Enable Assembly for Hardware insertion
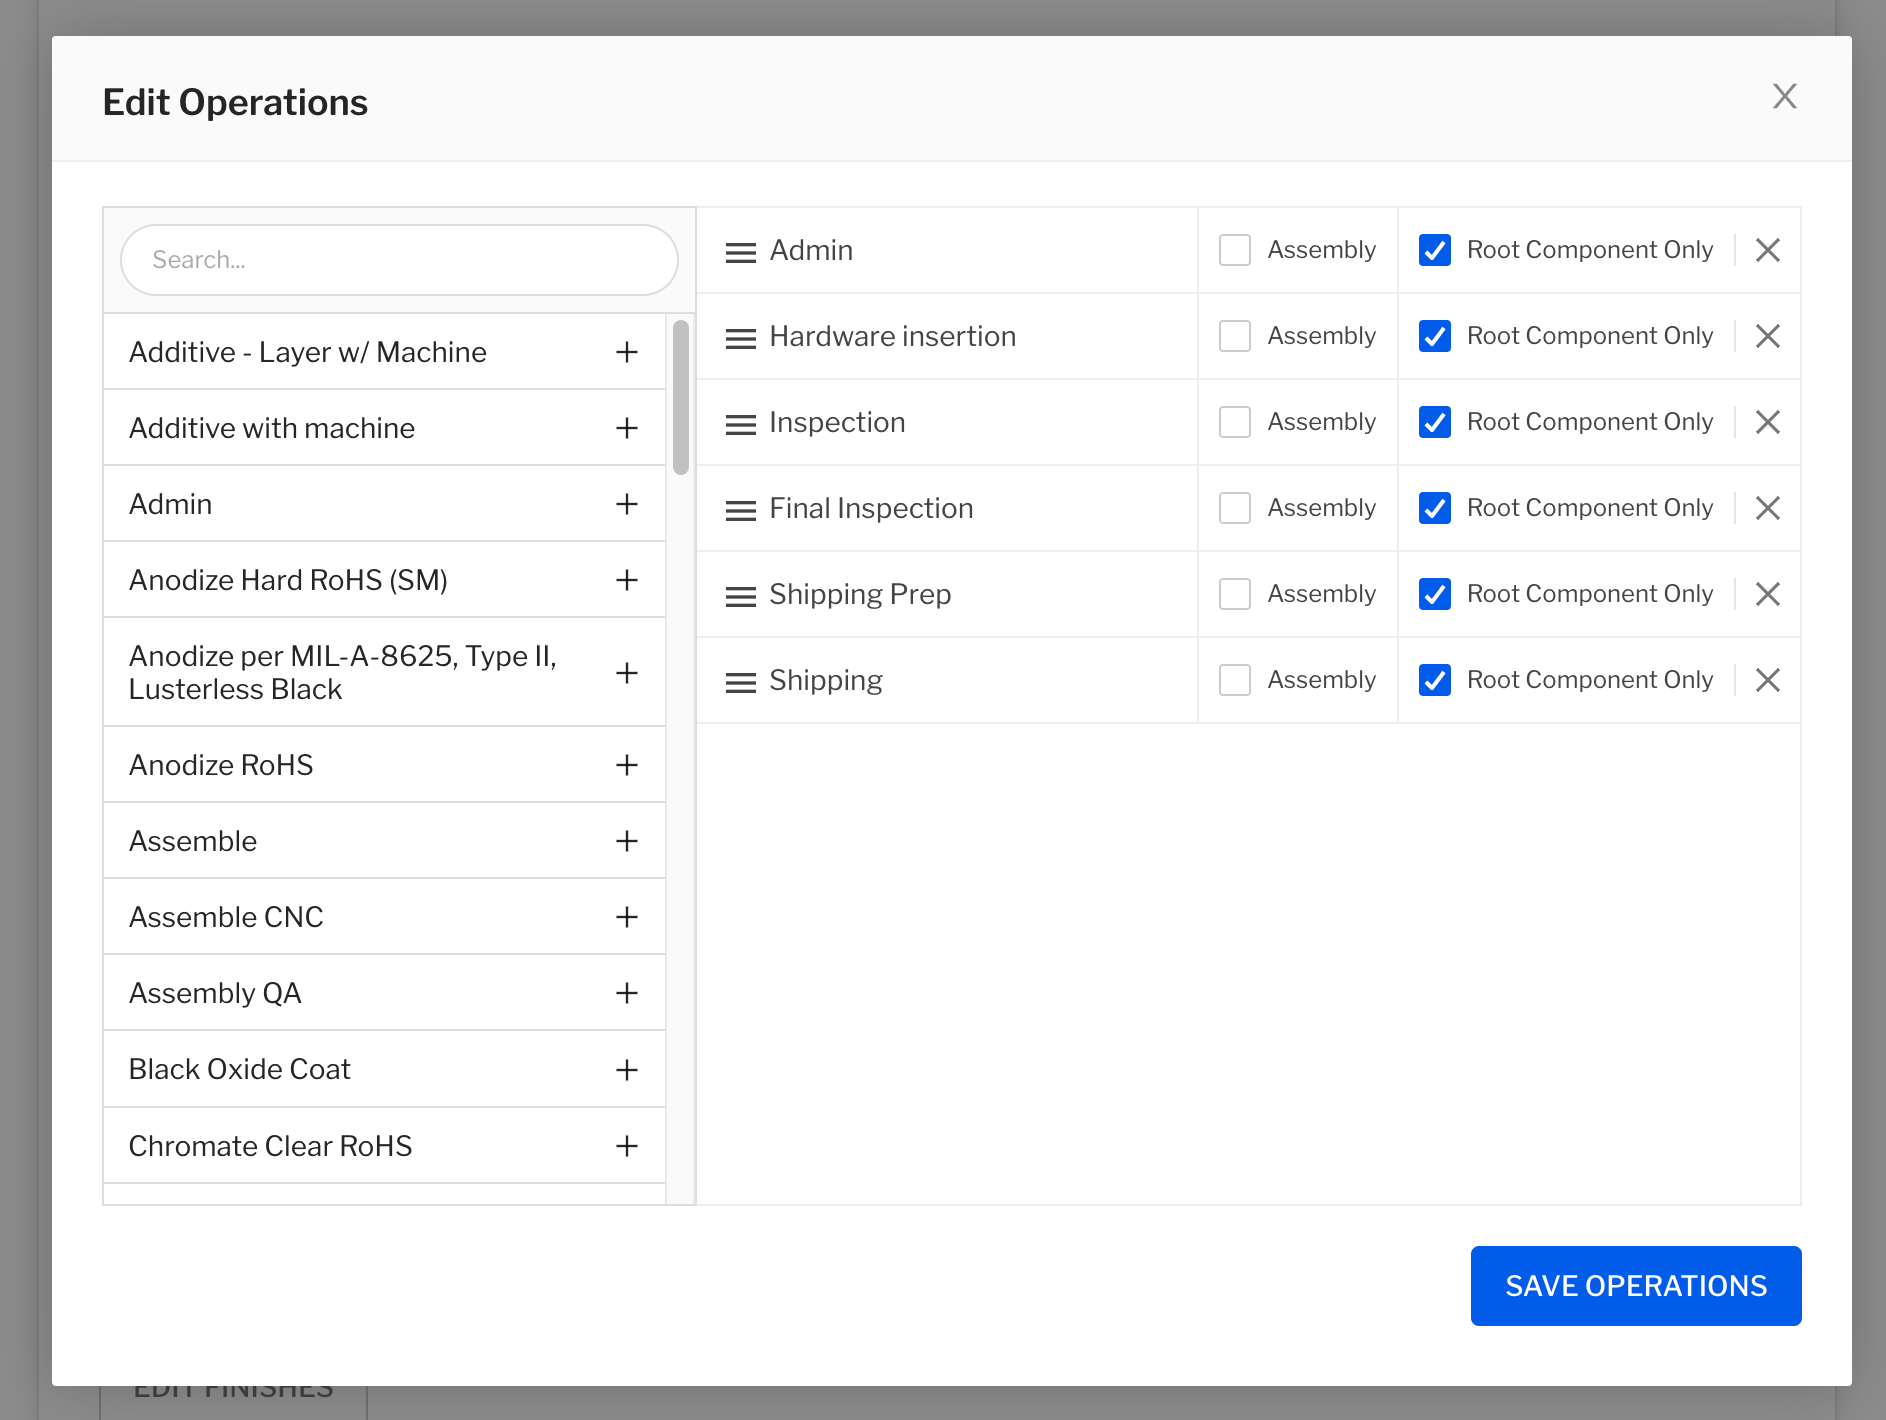Image resolution: width=1886 pixels, height=1420 pixels. pyautogui.click(x=1235, y=336)
